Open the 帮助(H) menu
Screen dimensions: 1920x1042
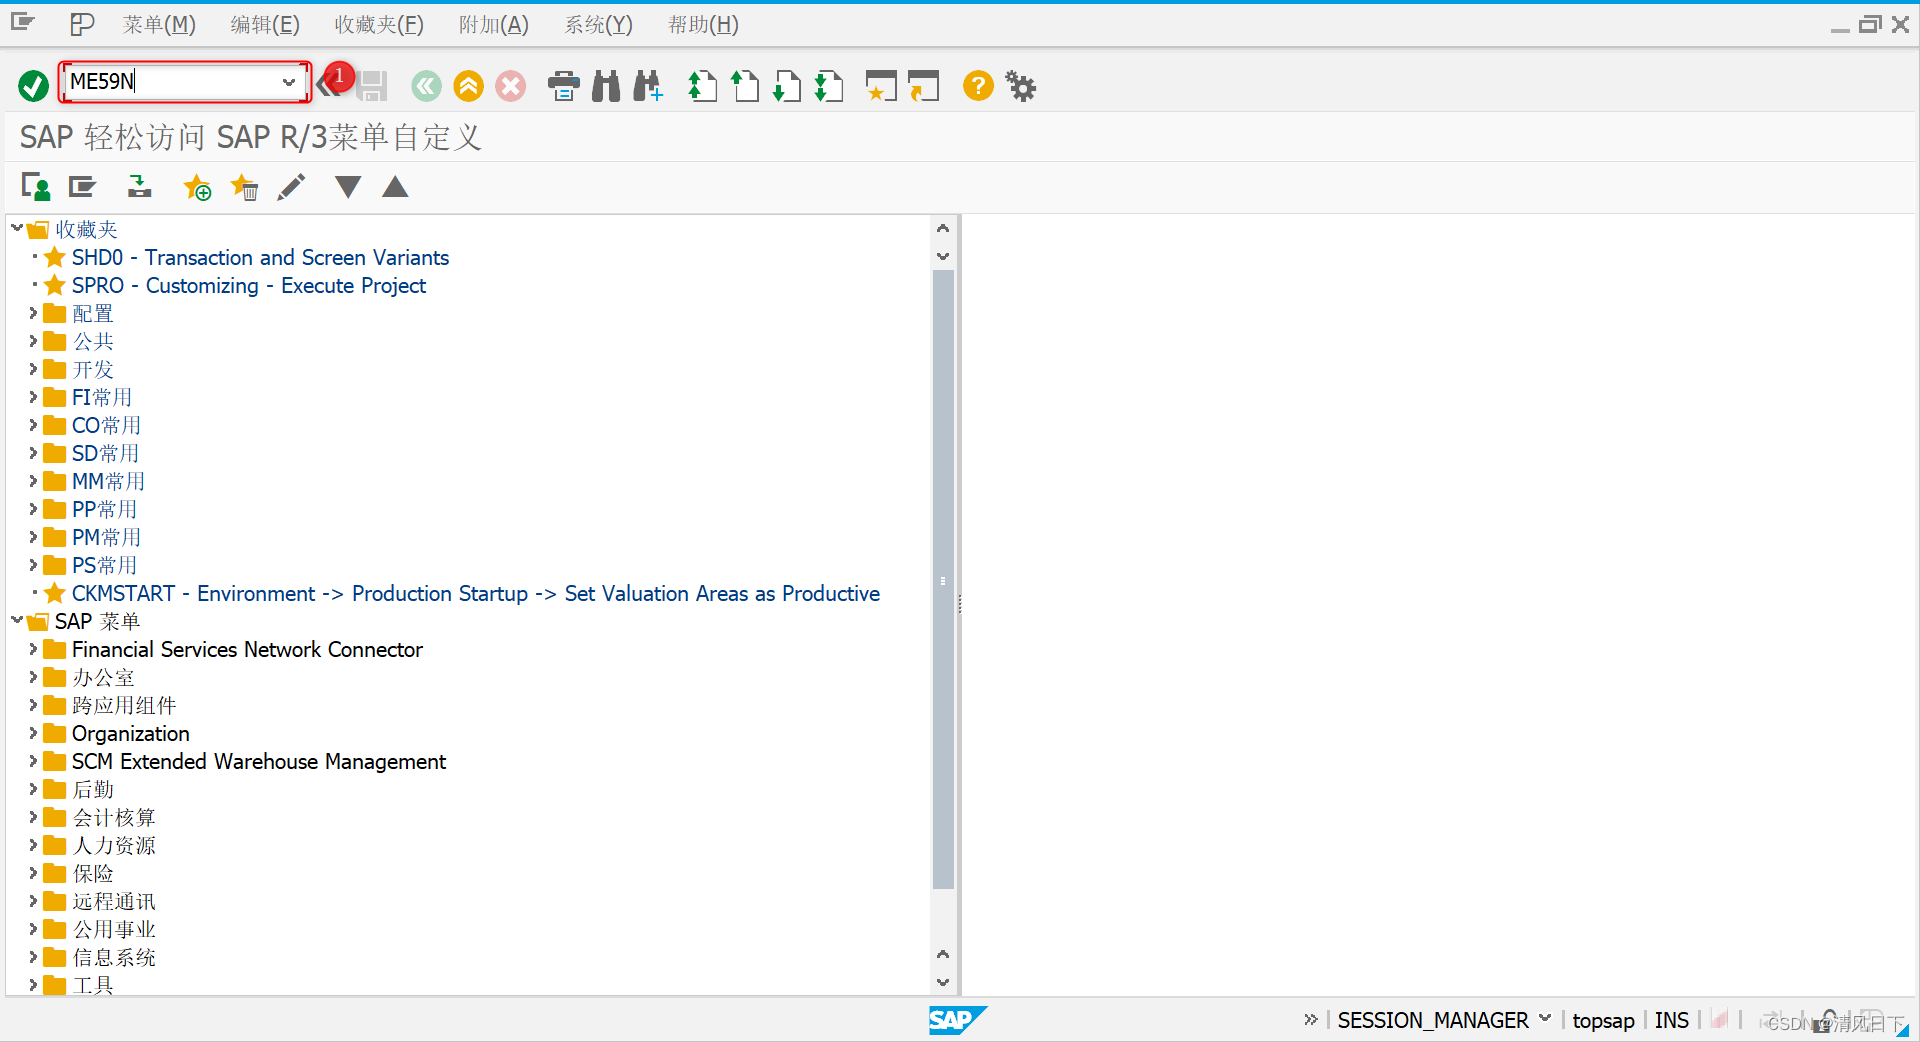click(x=704, y=25)
